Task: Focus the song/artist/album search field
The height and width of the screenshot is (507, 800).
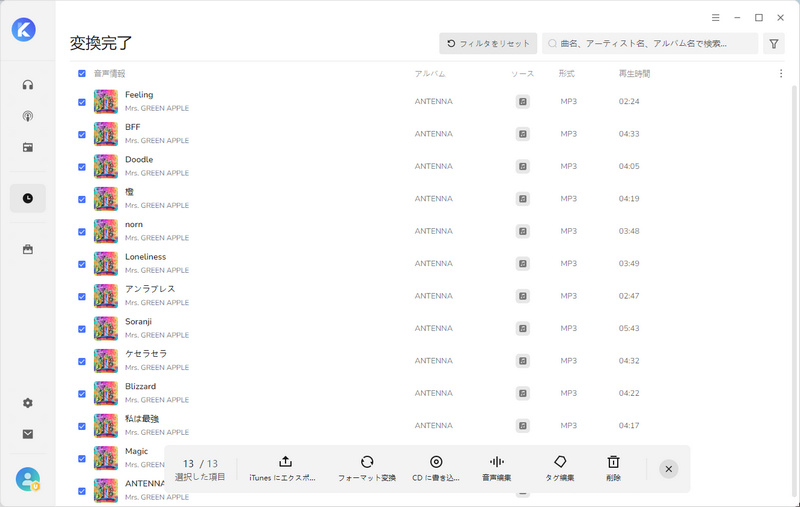Action: [649, 44]
